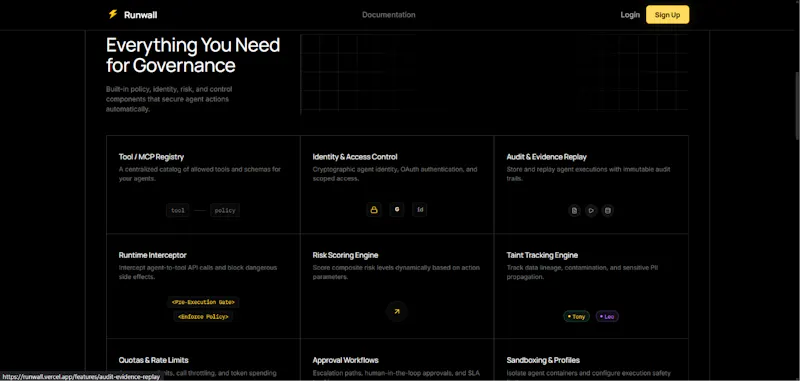Screen dimensions: 800x381
Task: Click the purple Leo tag
Action: tap(607, 317)
